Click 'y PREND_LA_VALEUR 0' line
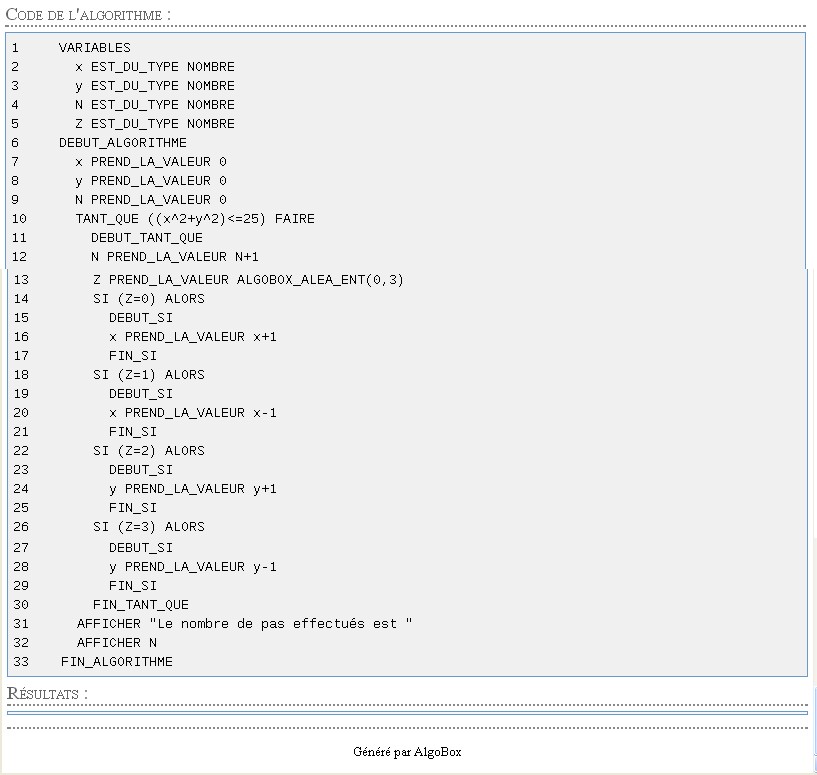Screen dimensions: 817x775 click(151, 181)
